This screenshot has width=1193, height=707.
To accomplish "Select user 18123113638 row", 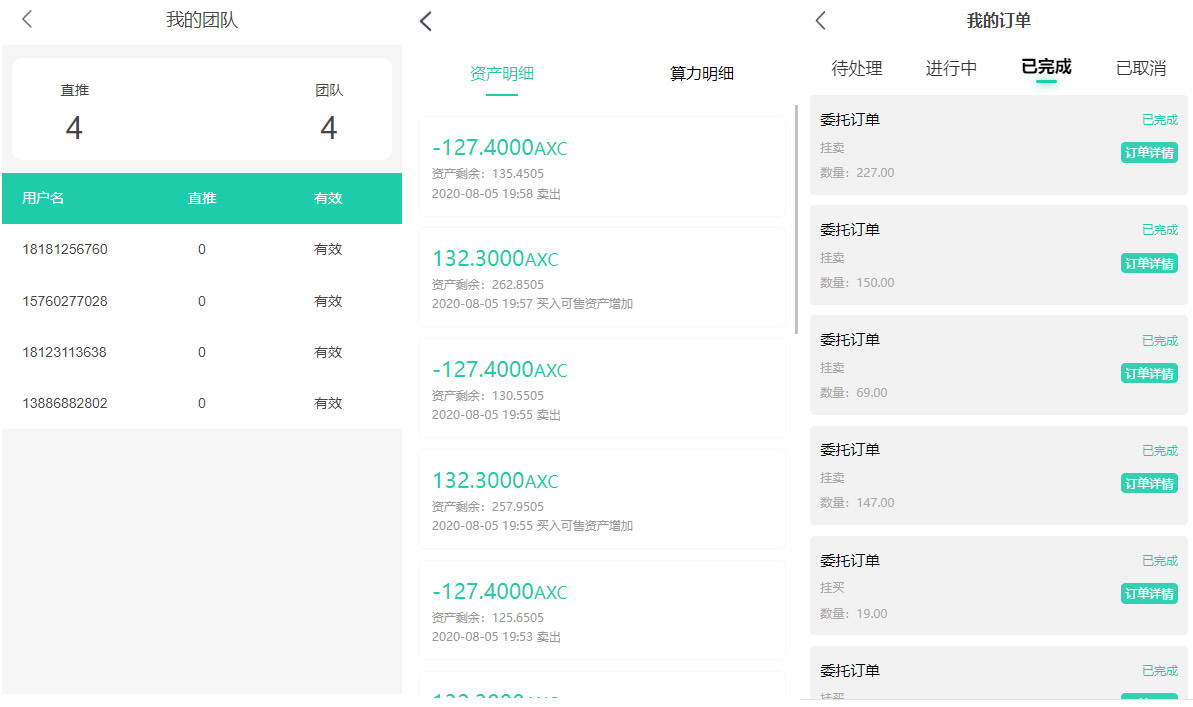I will [x=202, y=352].
